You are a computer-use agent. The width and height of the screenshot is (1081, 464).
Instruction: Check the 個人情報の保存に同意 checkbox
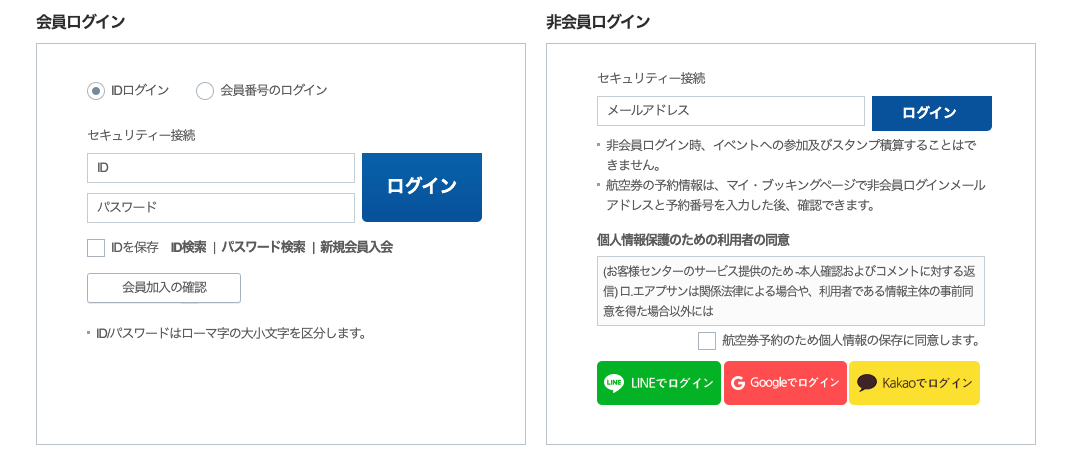tap(707, 341)
